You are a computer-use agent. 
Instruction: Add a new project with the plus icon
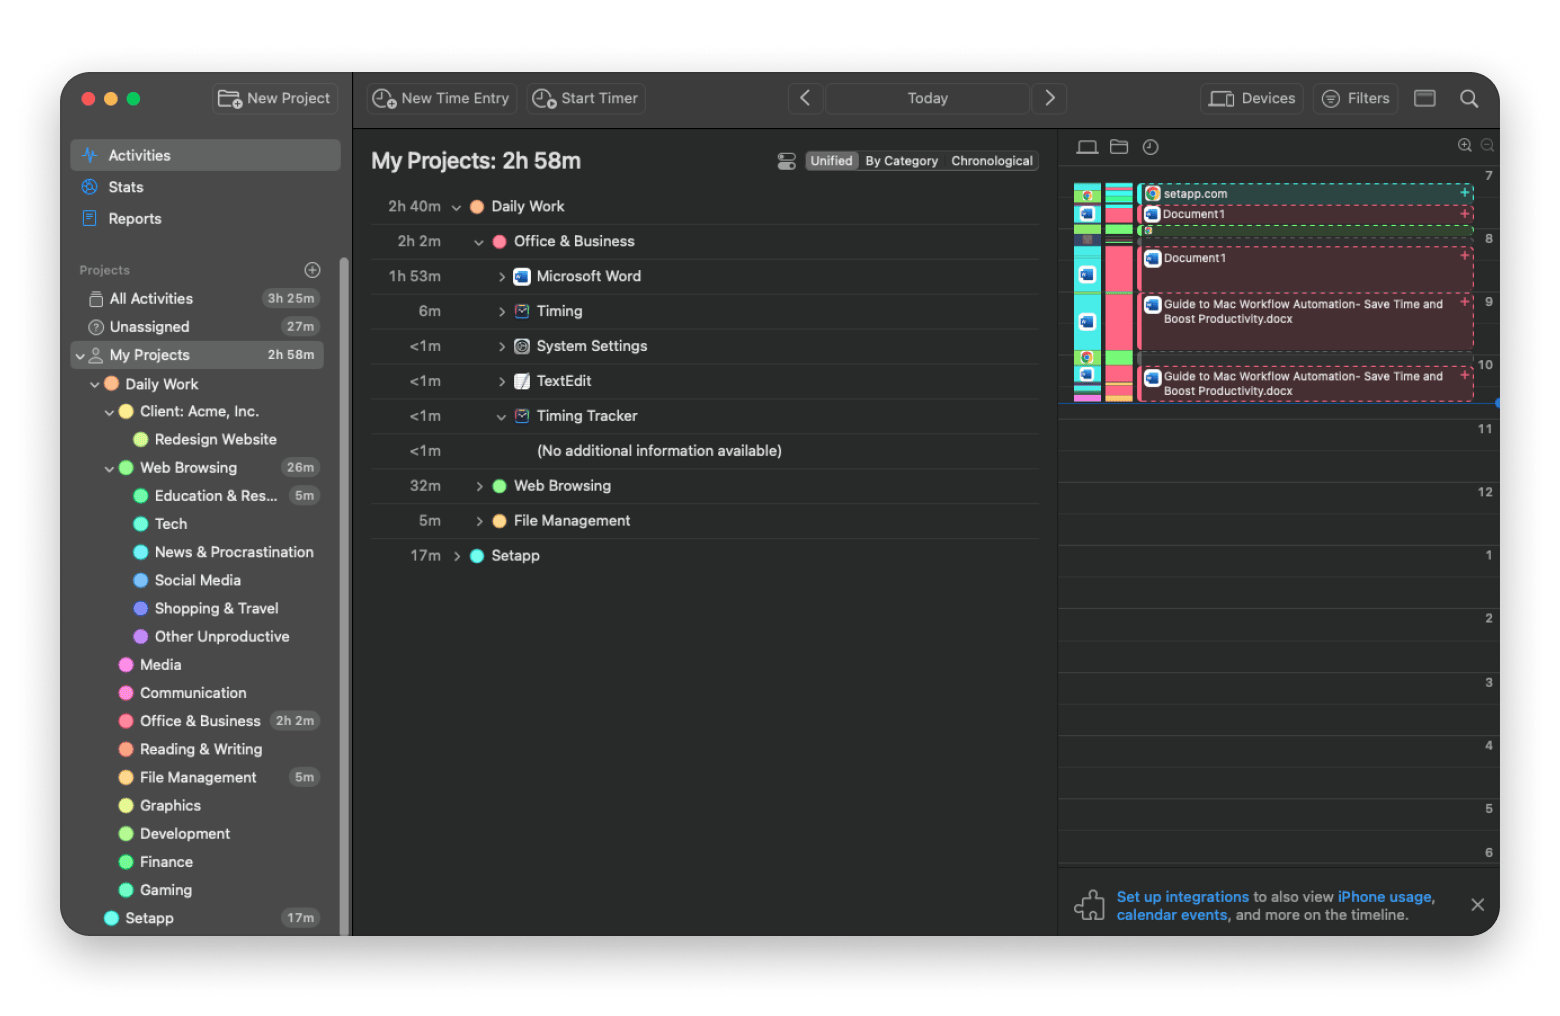(x=312, y=270)
